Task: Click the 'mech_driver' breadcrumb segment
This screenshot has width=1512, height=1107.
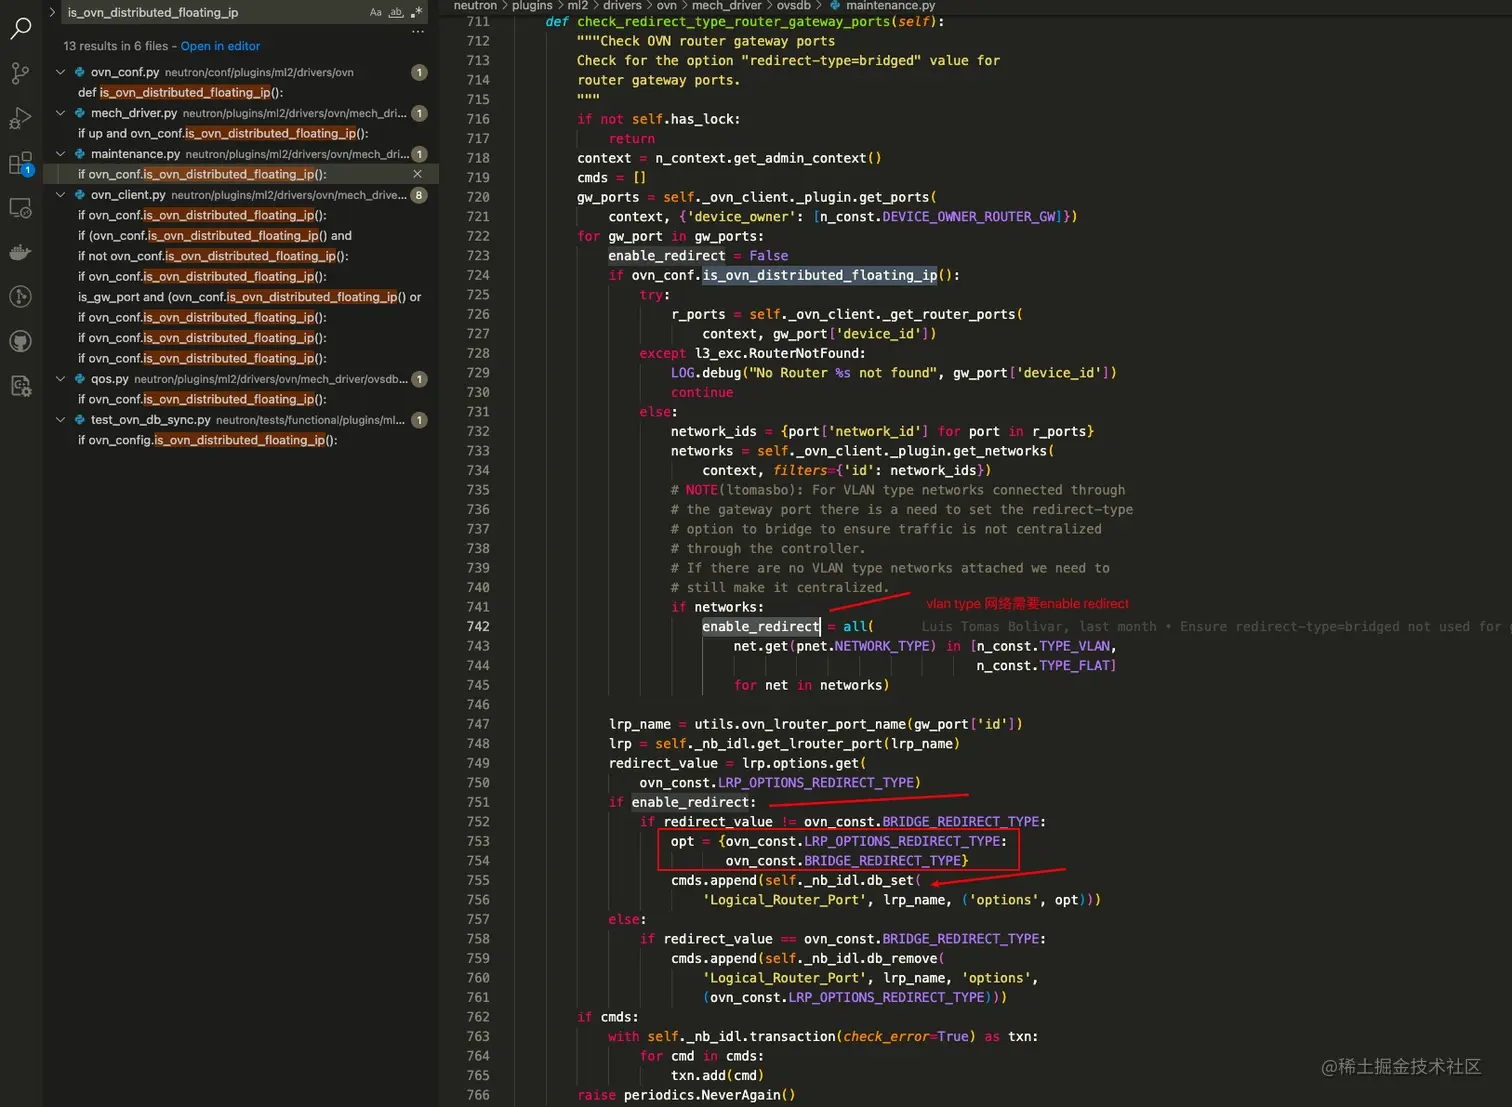Action: coord(726,6)
